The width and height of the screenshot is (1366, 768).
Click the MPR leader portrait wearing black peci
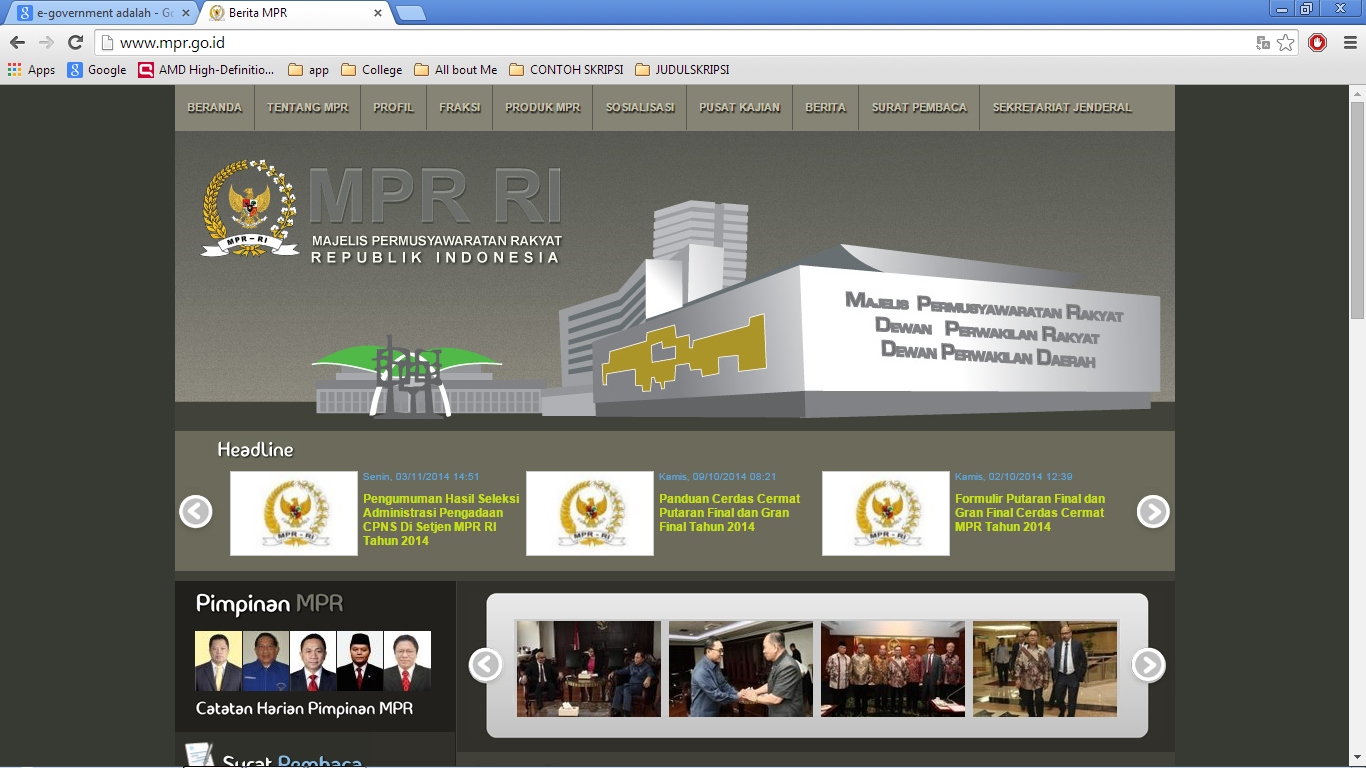(x=360, y=661)
